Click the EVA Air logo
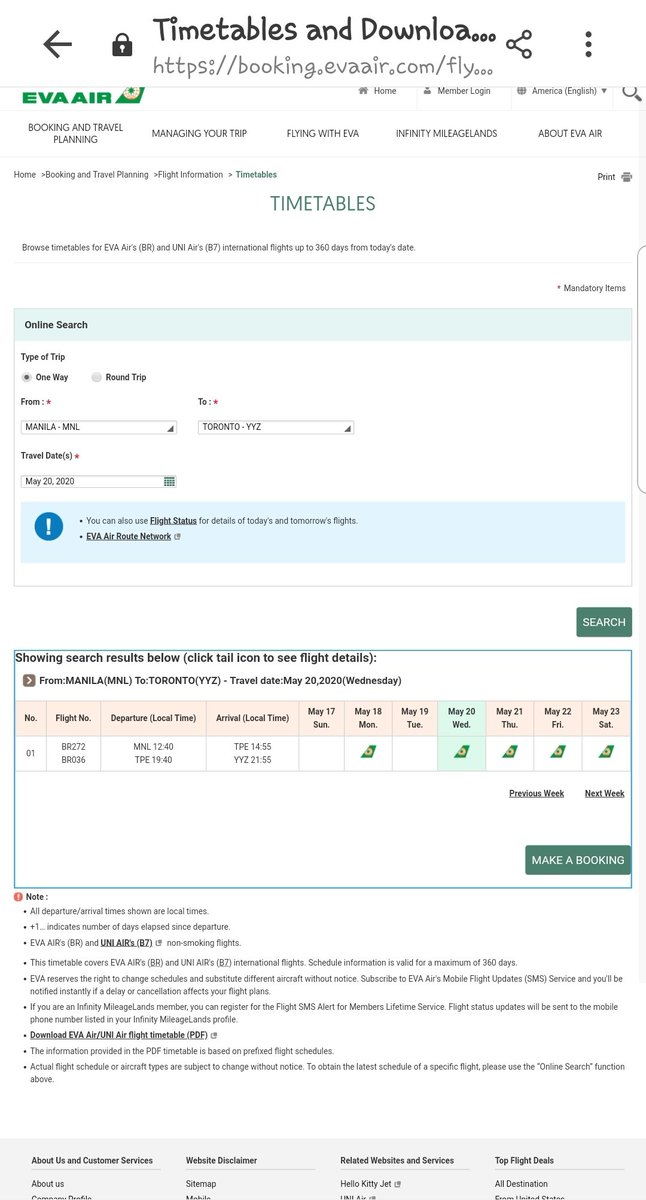The width and height of the screenshot is (646, 1200). pyautogui.click(x=83, y=96)
